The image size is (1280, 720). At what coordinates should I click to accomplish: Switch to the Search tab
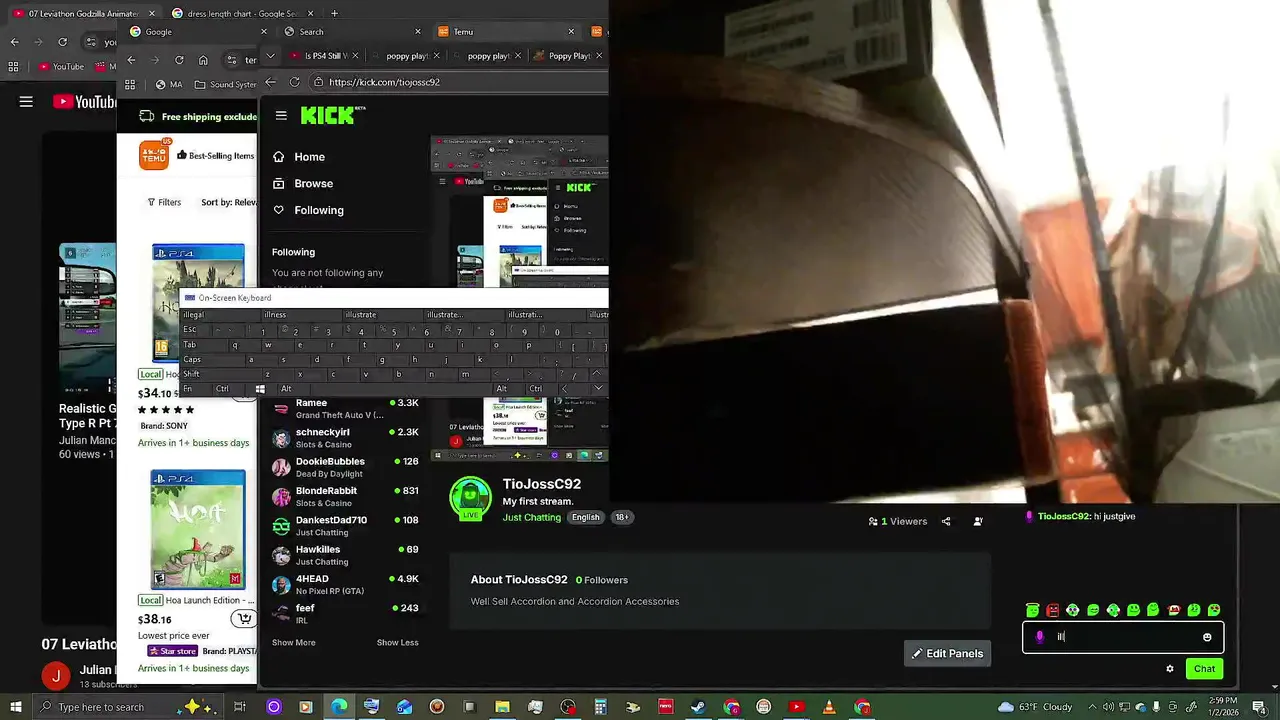pos(353,31)
